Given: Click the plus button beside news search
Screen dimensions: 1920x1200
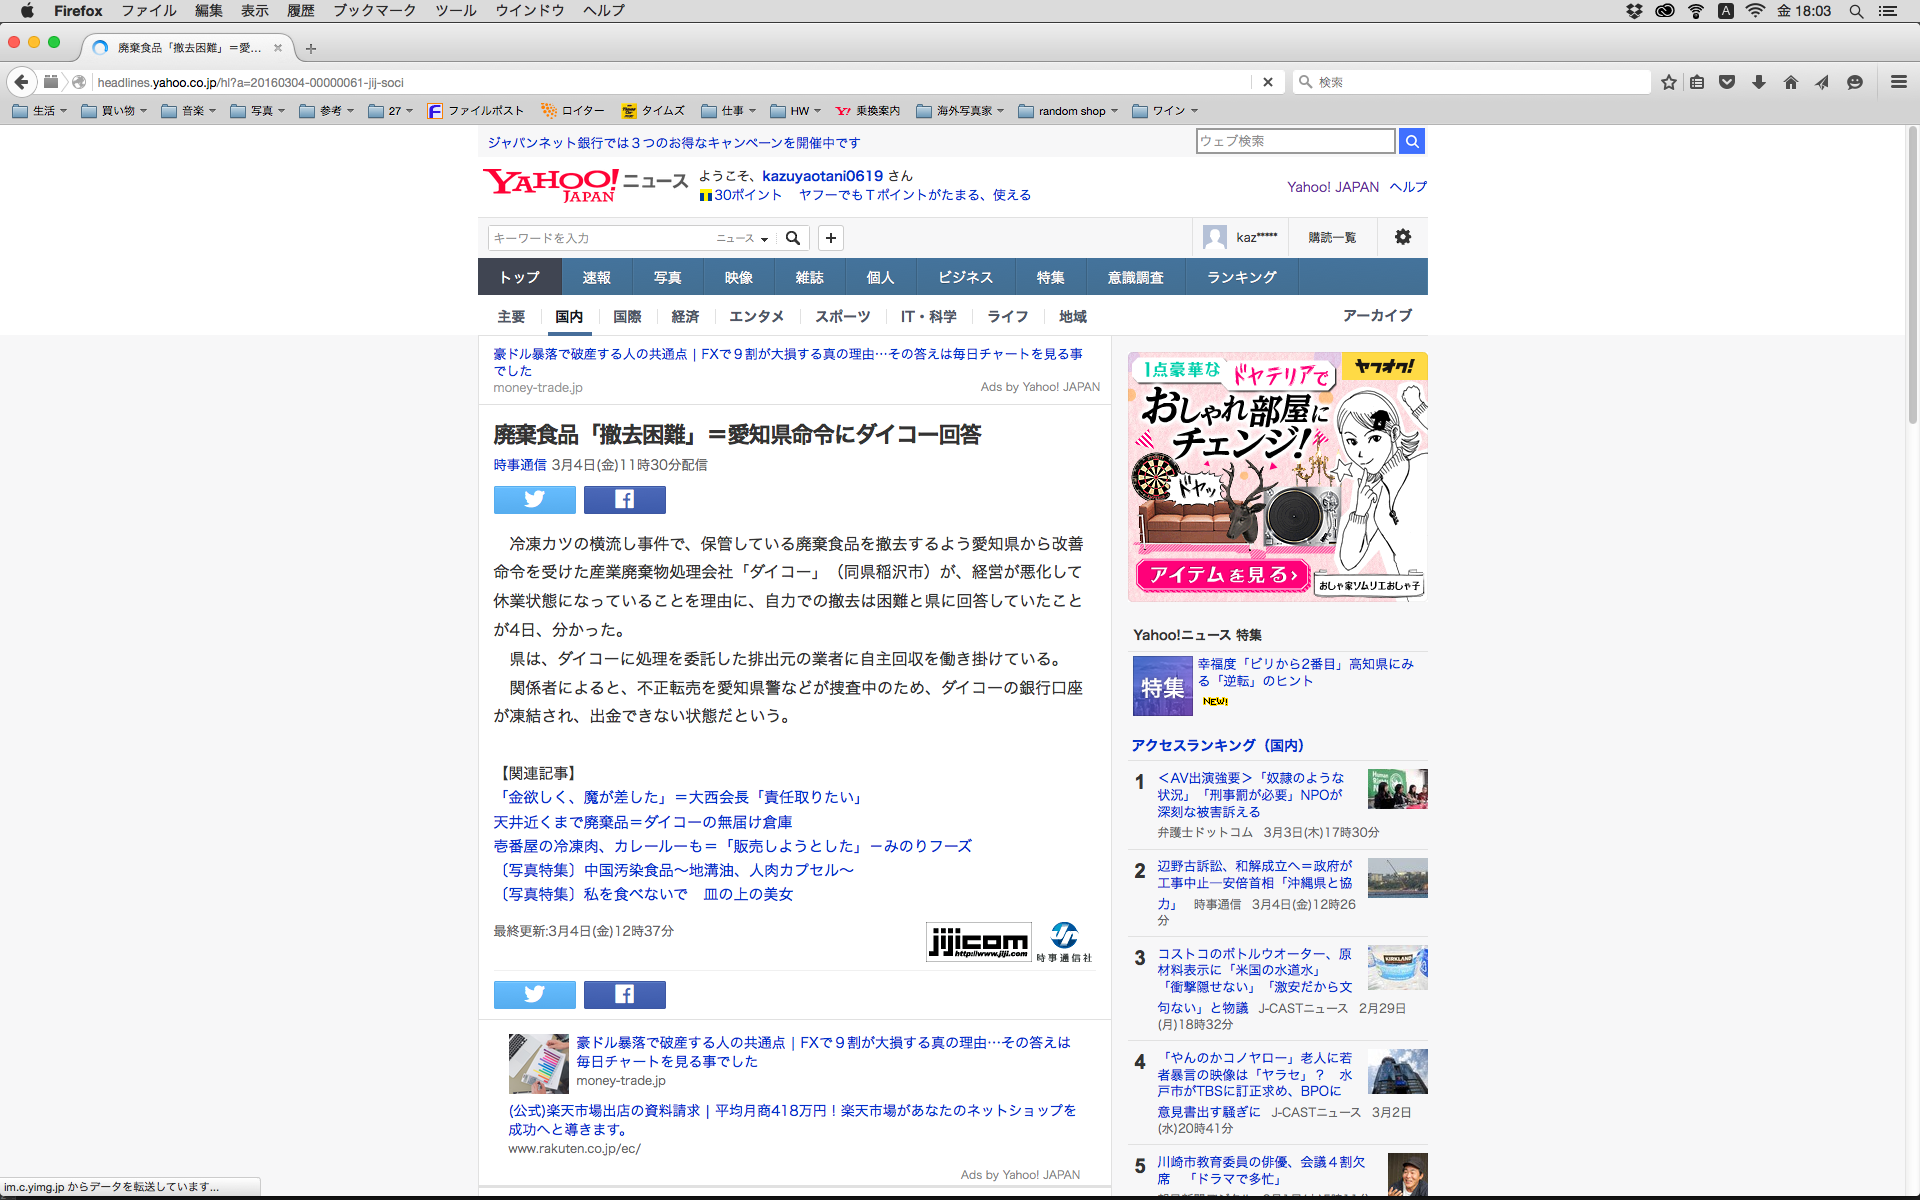Looking at the screenshot, I should [x=830, y=238].
